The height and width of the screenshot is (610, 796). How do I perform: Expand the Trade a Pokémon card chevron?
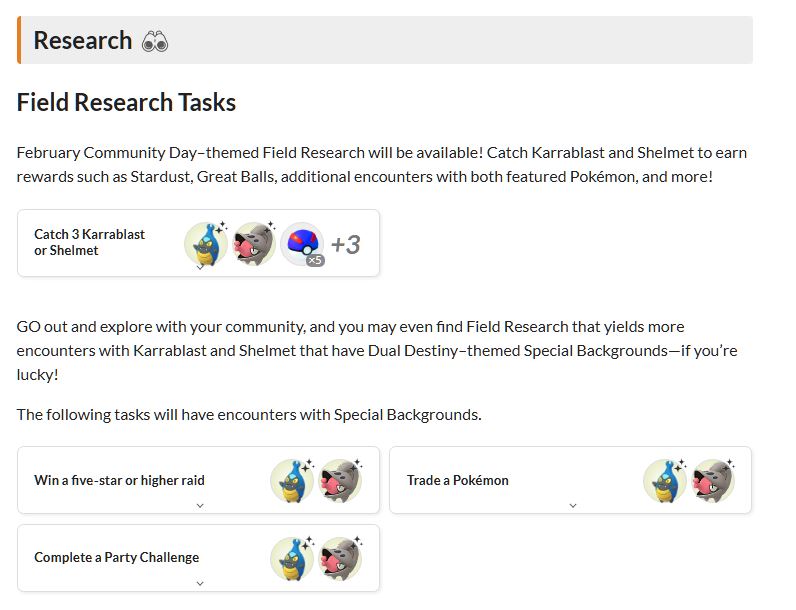point(572,506)
